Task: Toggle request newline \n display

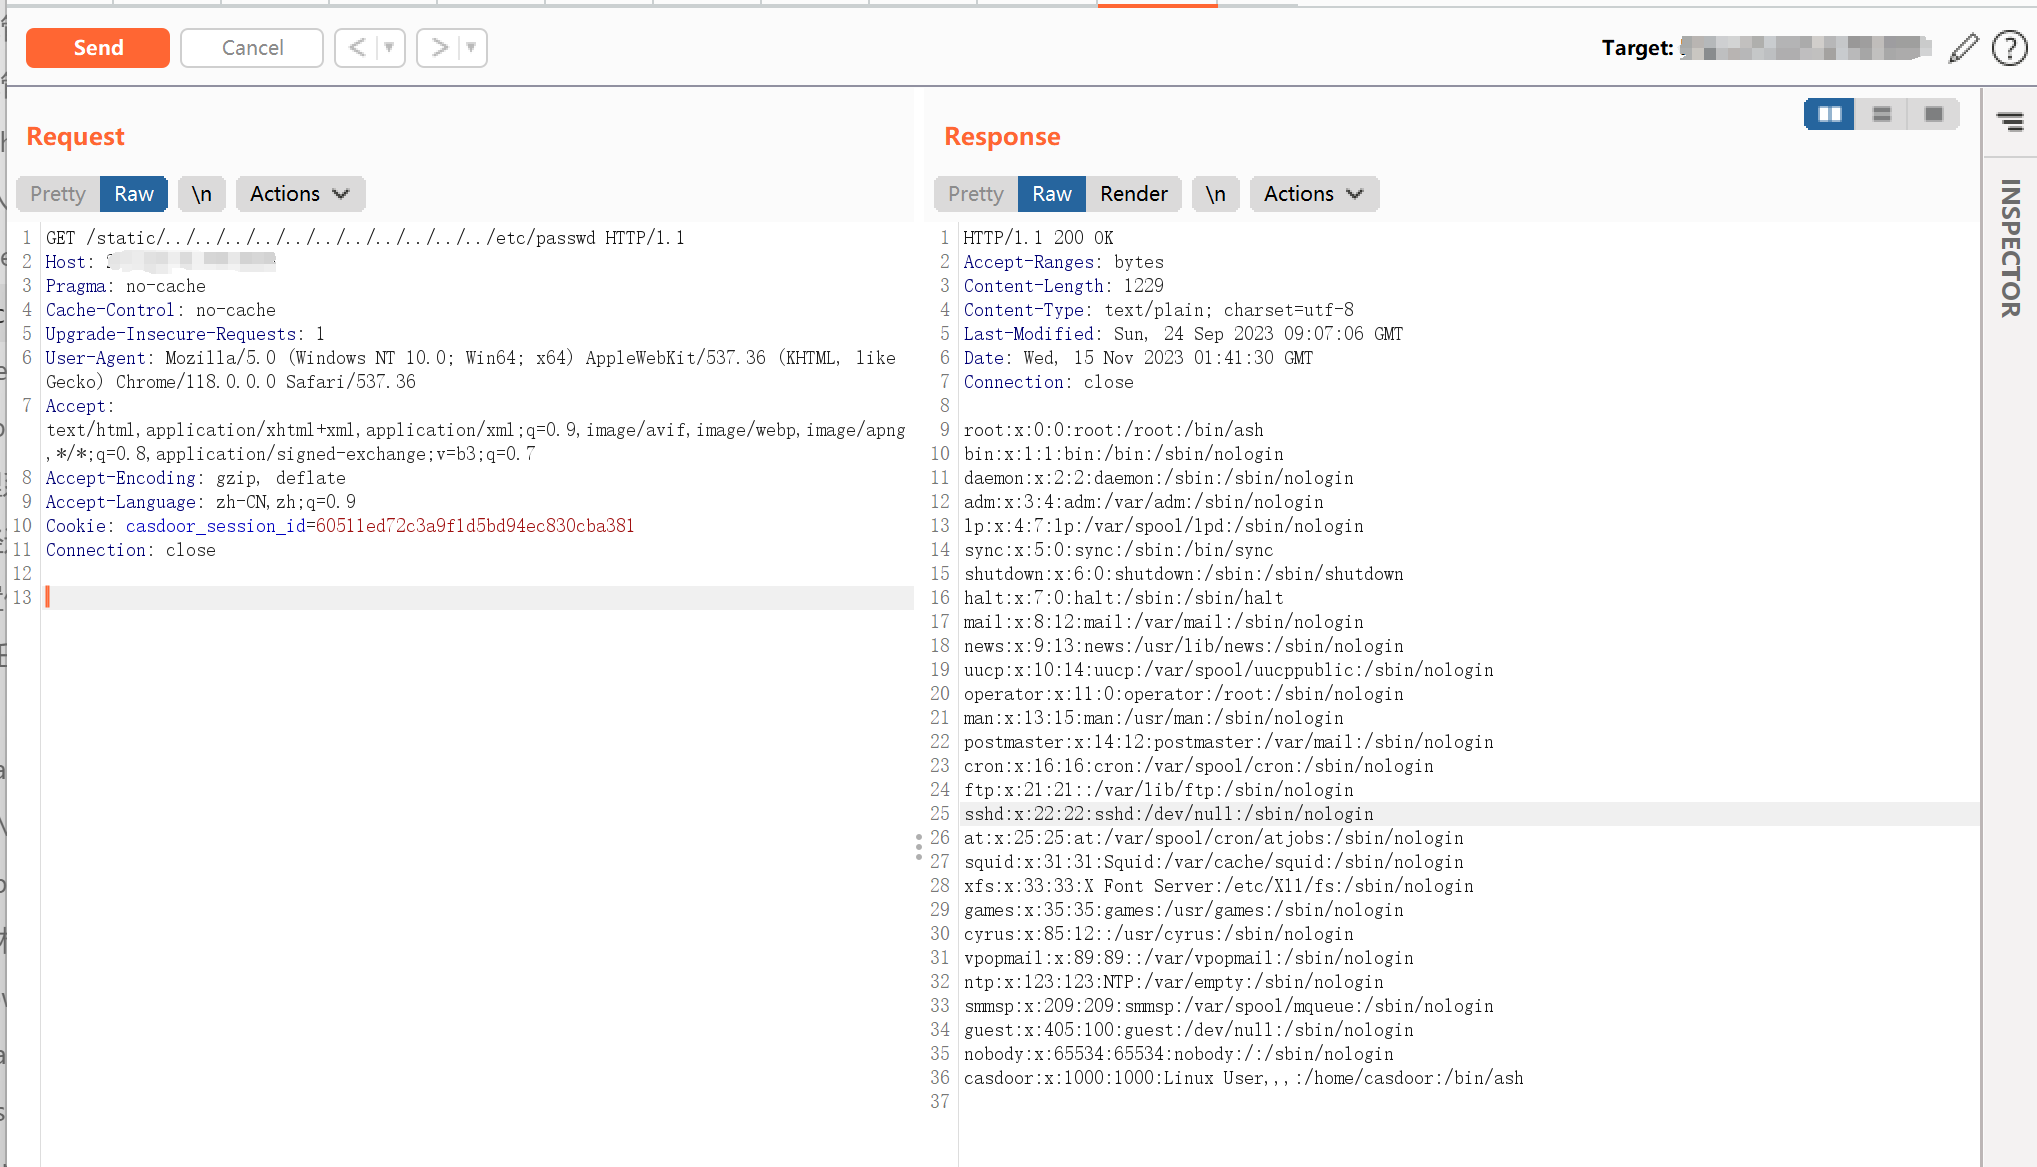Action: 202,194
